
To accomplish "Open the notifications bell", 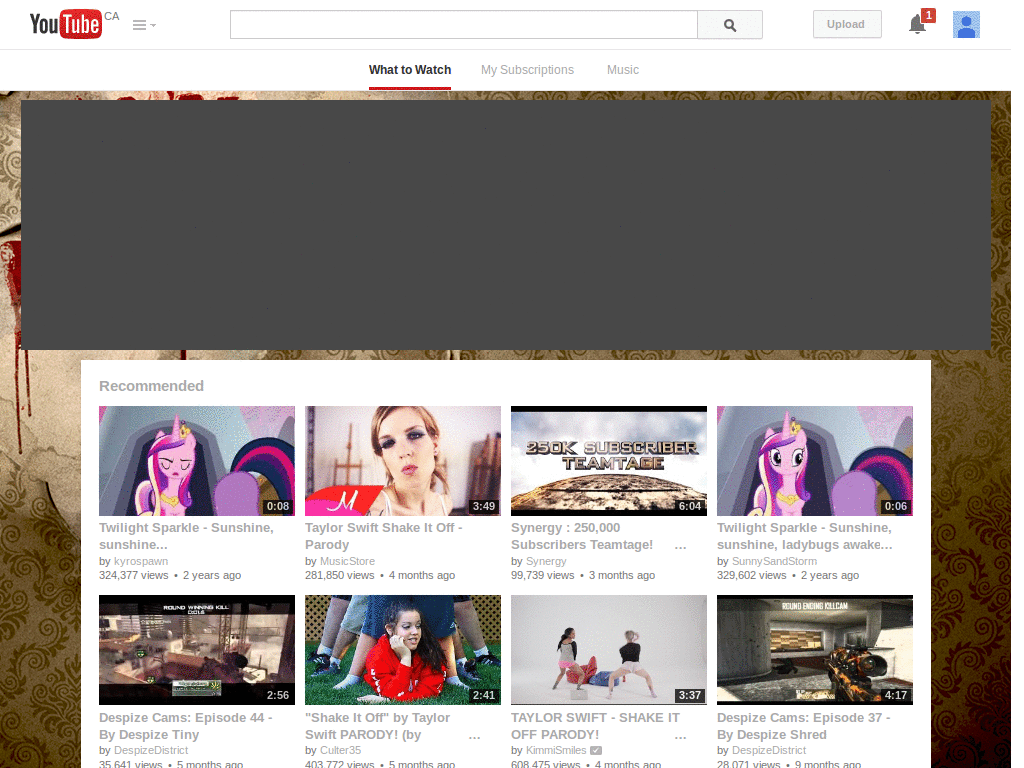I will point(918,25).
